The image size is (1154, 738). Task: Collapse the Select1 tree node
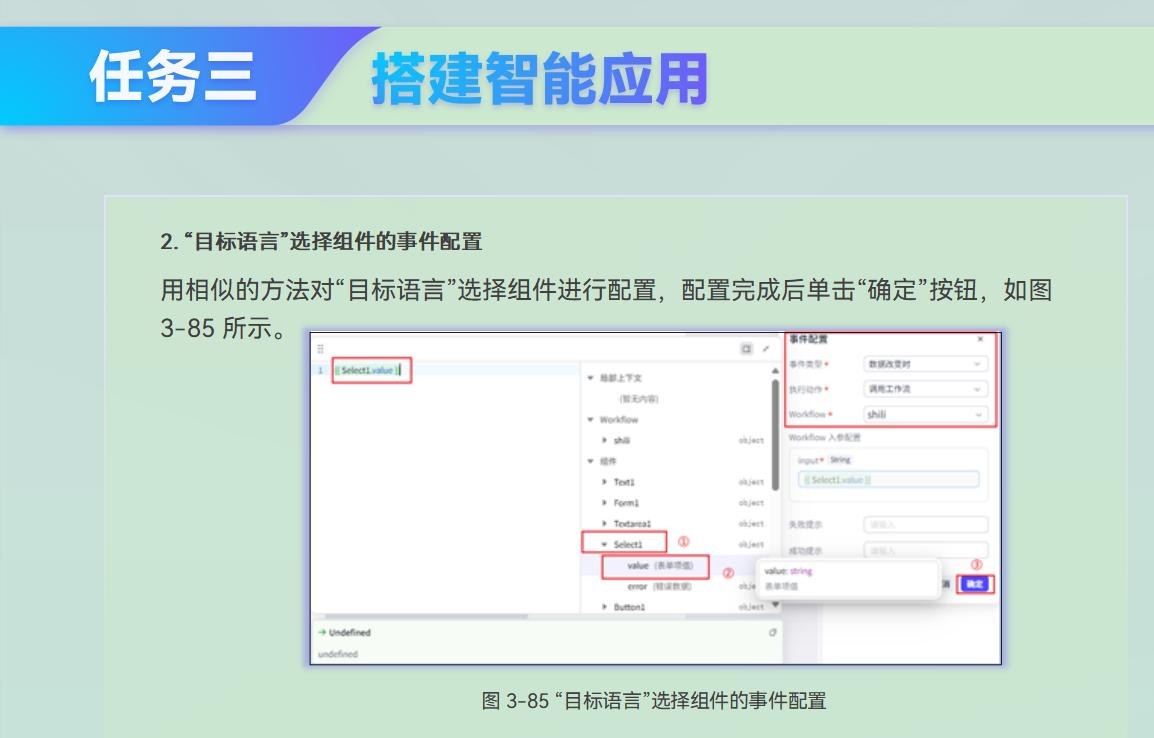[x=604, y=544]
